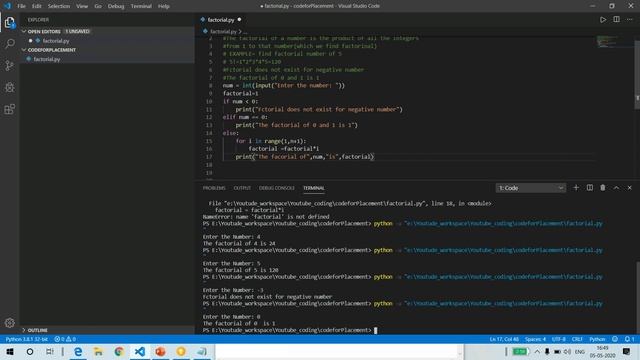640x360 pixels.
Task: Show hidden system tray icons
Action: (537, 352)
